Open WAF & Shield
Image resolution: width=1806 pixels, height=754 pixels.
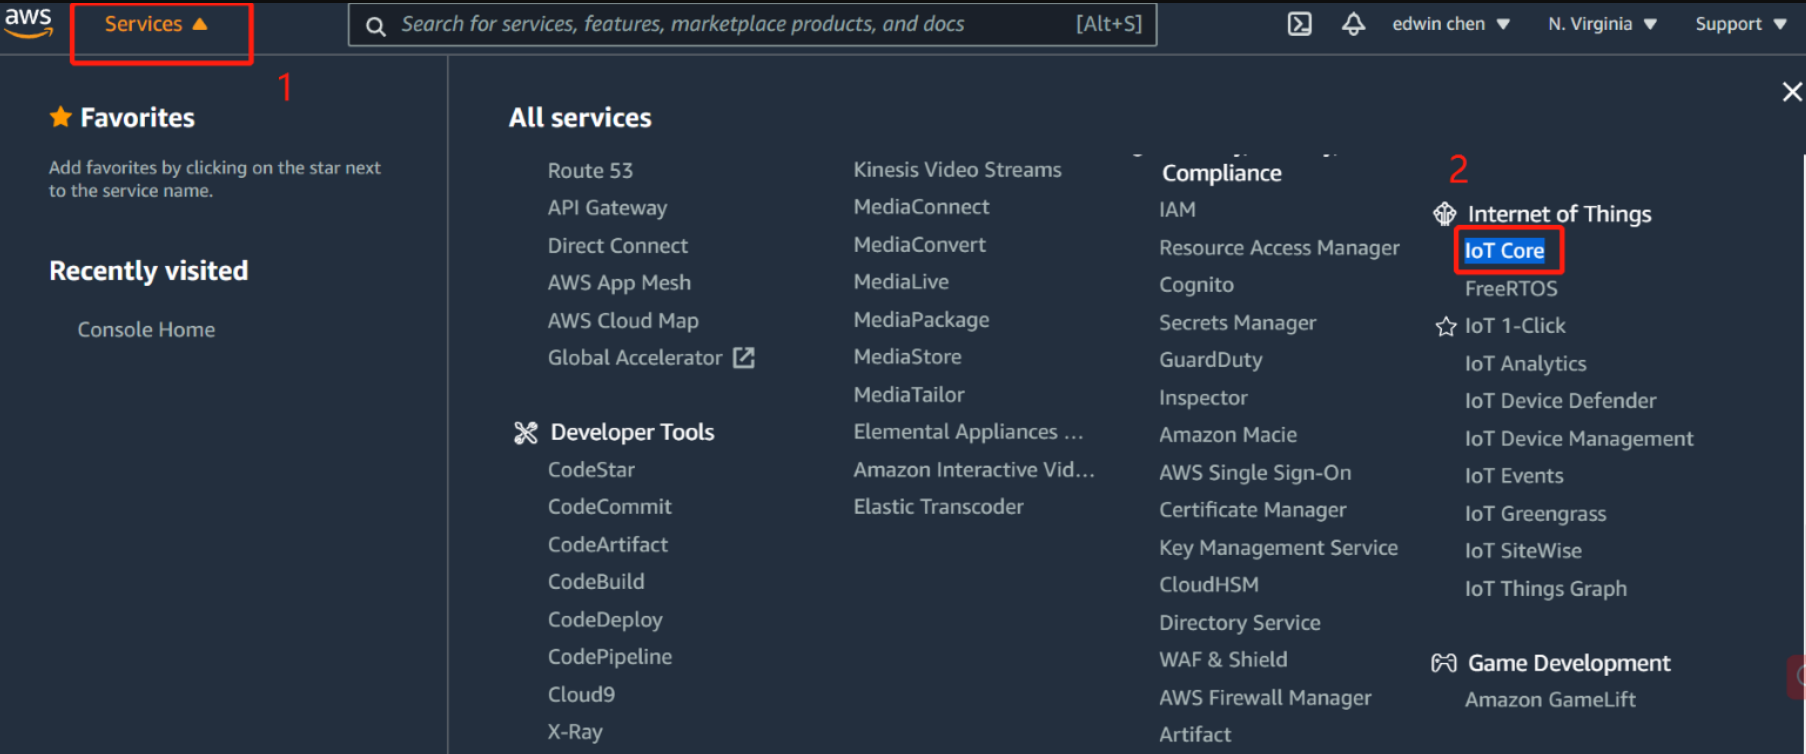1223,660
